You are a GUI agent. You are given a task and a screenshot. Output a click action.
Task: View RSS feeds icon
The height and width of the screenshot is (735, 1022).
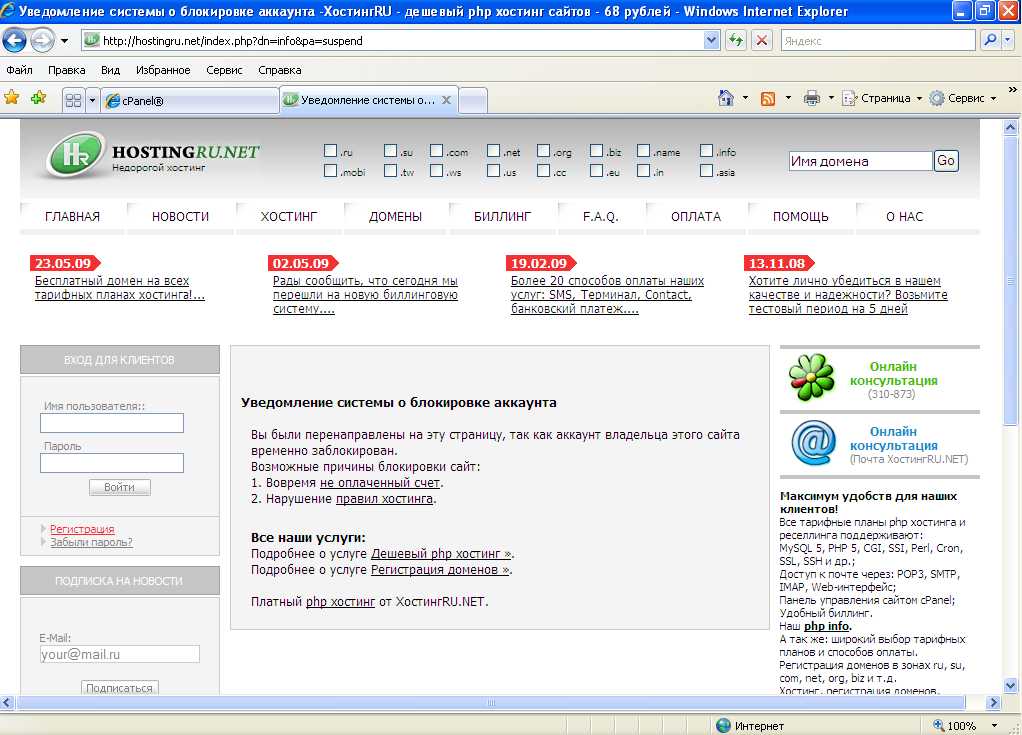pyautogui.click(x=768, y=98)
